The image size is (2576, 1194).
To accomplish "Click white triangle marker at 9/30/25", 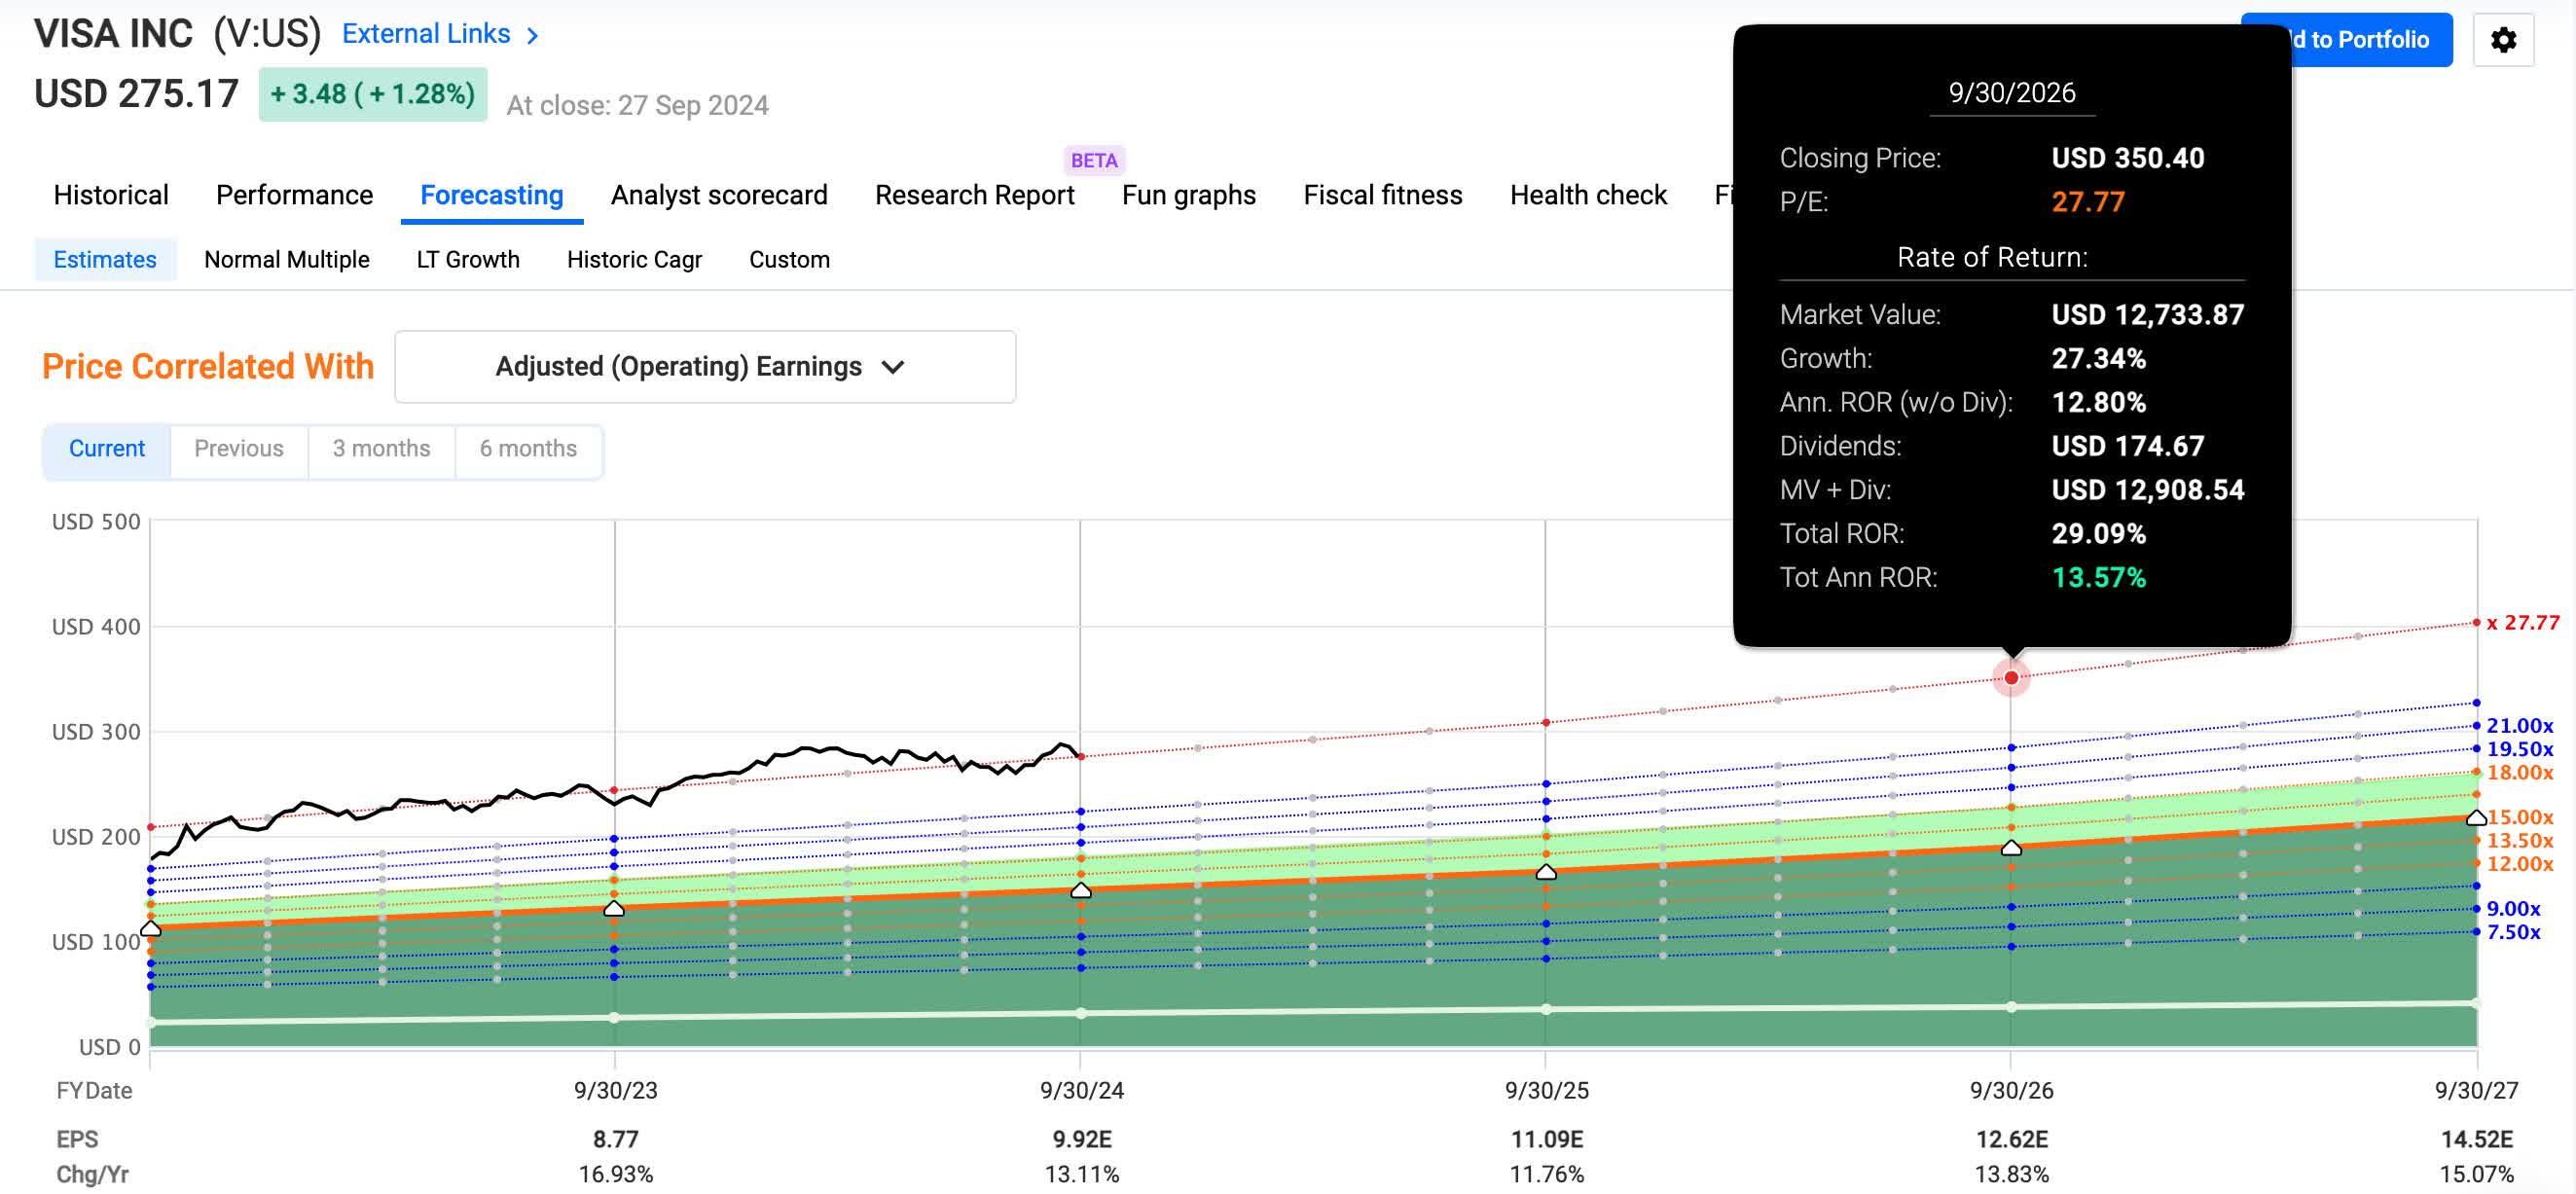I will coord(1546,872).
